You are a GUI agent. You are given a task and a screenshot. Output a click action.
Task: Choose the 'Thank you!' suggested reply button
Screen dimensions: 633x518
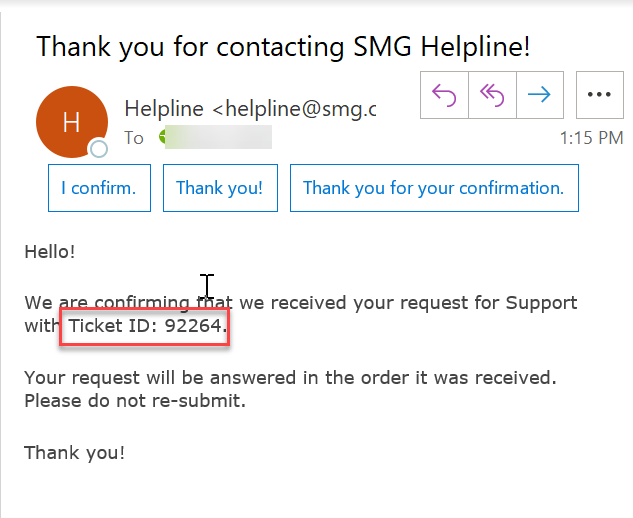coord(220,188)
